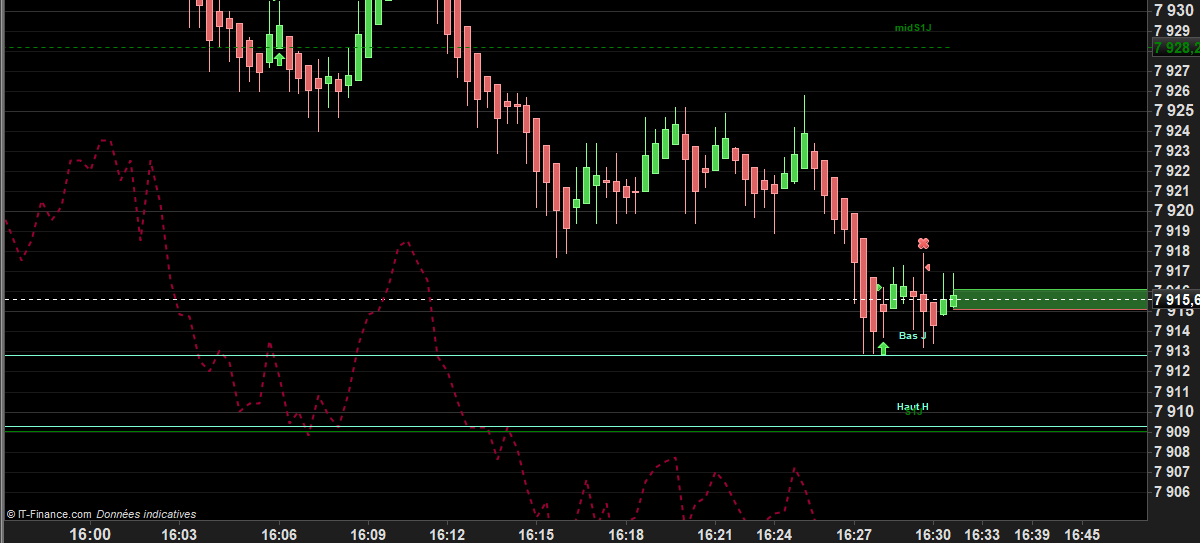Viewport: 1200px width, 543px height.
Task: Click the 7 911 price axis label
Action: [1171, 391]
